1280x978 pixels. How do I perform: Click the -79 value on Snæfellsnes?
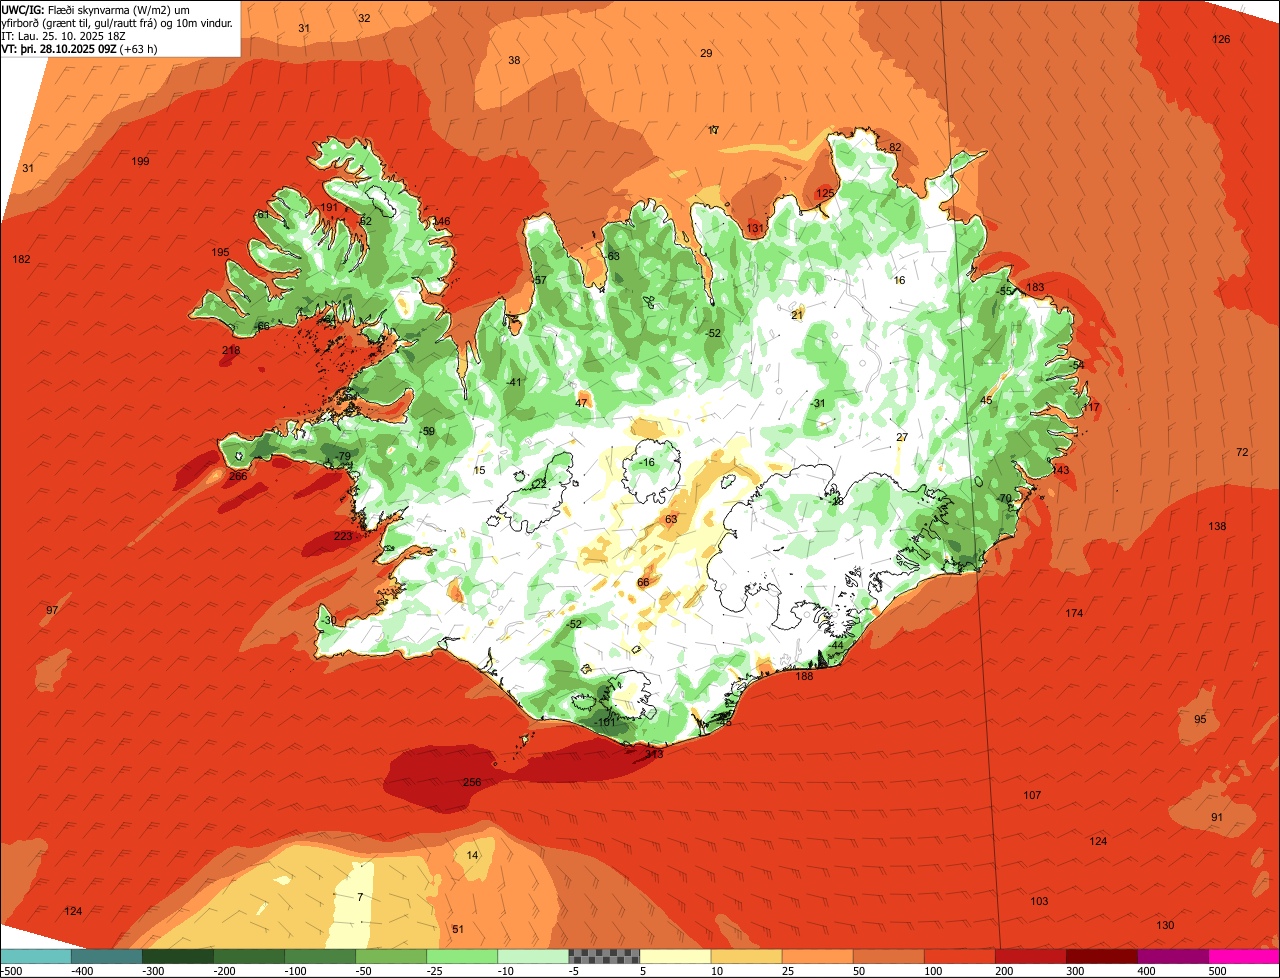(x=343, y=456)
